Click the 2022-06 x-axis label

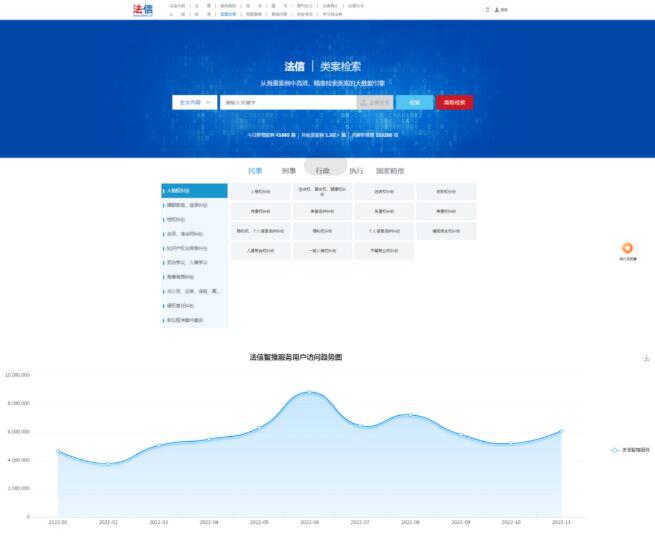coord(310,522)
